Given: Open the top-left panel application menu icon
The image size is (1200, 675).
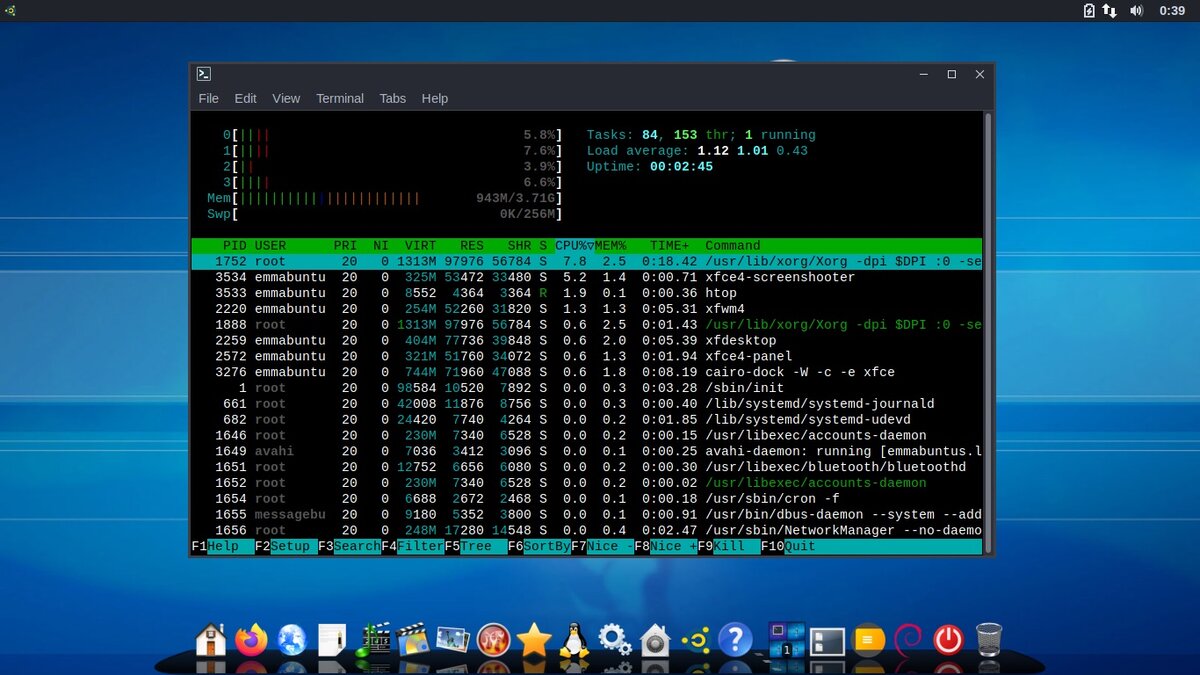Looking at the screenshot, I should [10, 10].
